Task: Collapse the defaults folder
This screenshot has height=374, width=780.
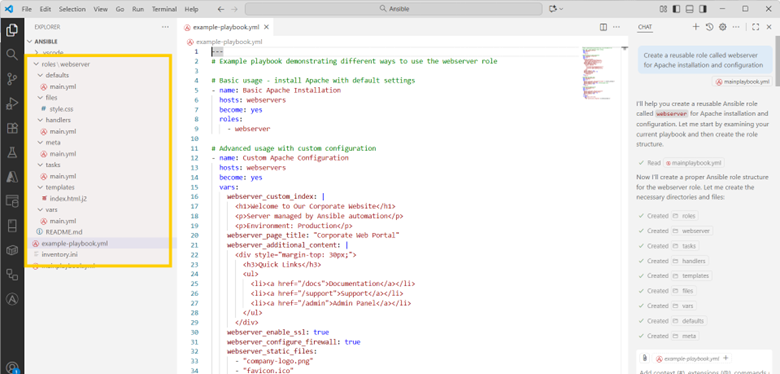Action: pos(41,76)
